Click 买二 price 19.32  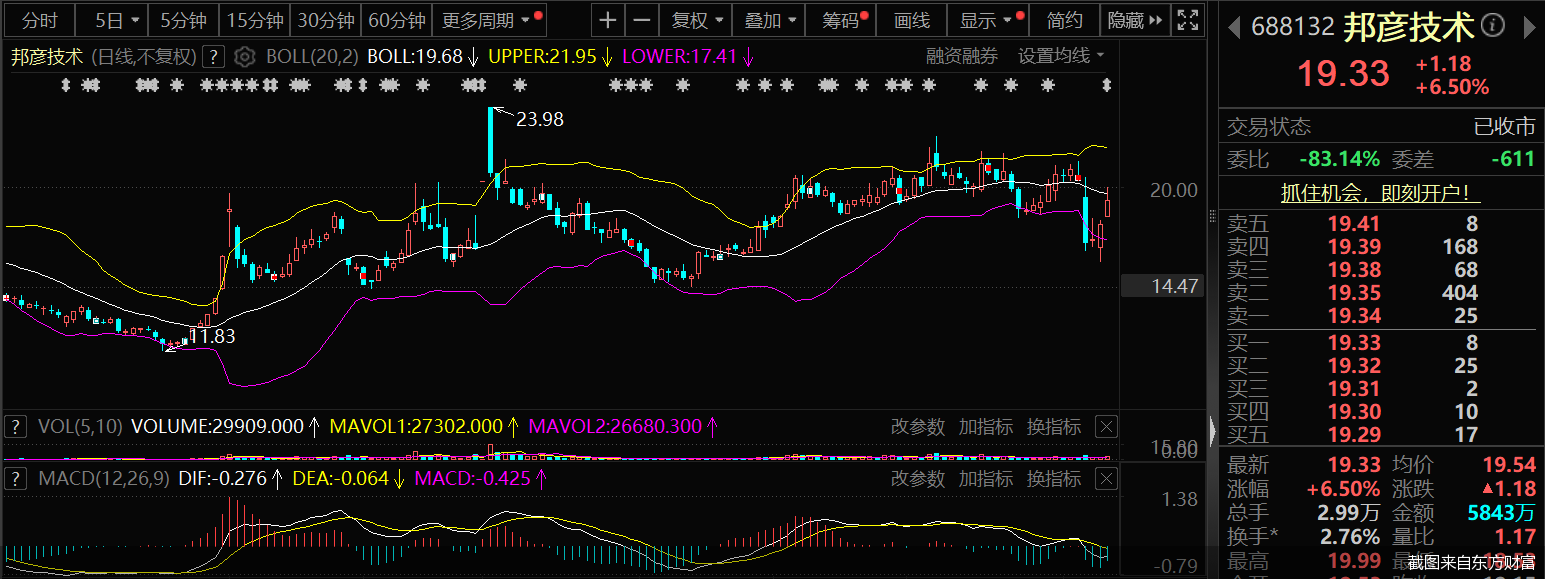coord(1354,366)
